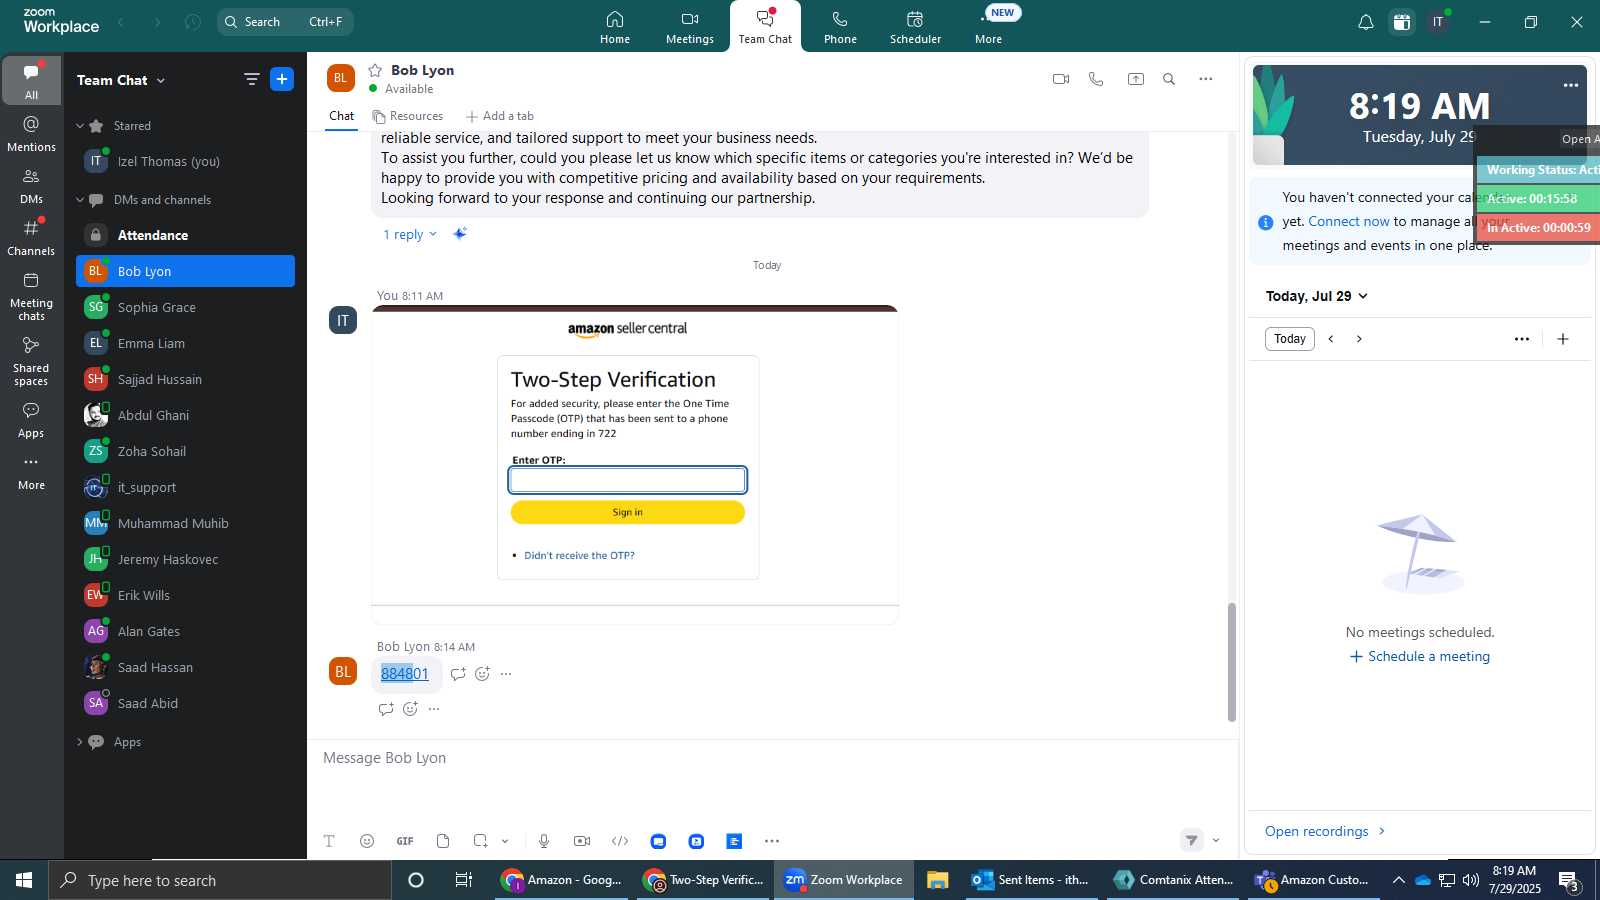1600x900 pixels.
Task: Record a video message
Action: 582,841
